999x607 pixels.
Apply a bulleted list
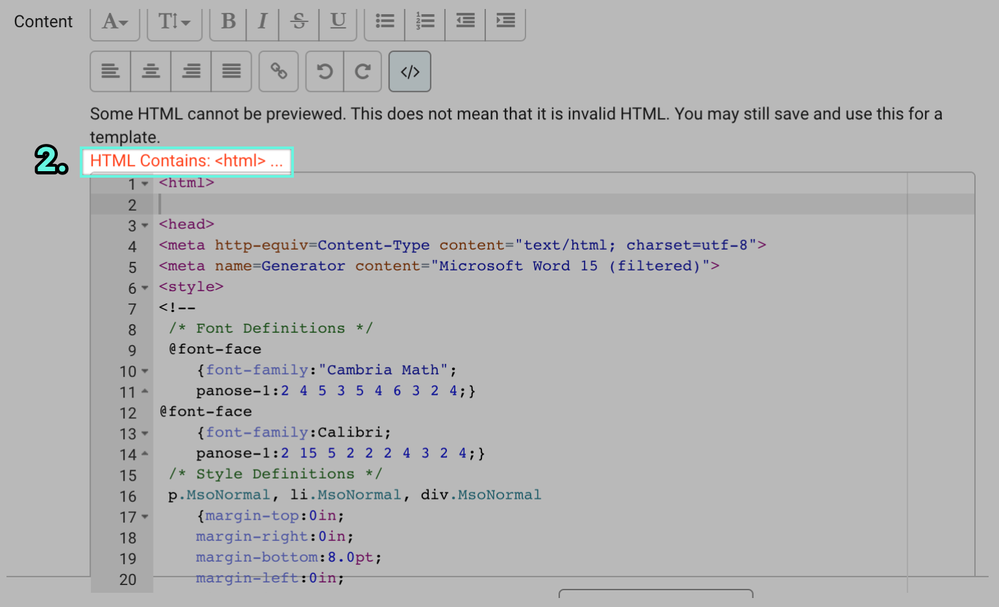click(x=384, y=22)
